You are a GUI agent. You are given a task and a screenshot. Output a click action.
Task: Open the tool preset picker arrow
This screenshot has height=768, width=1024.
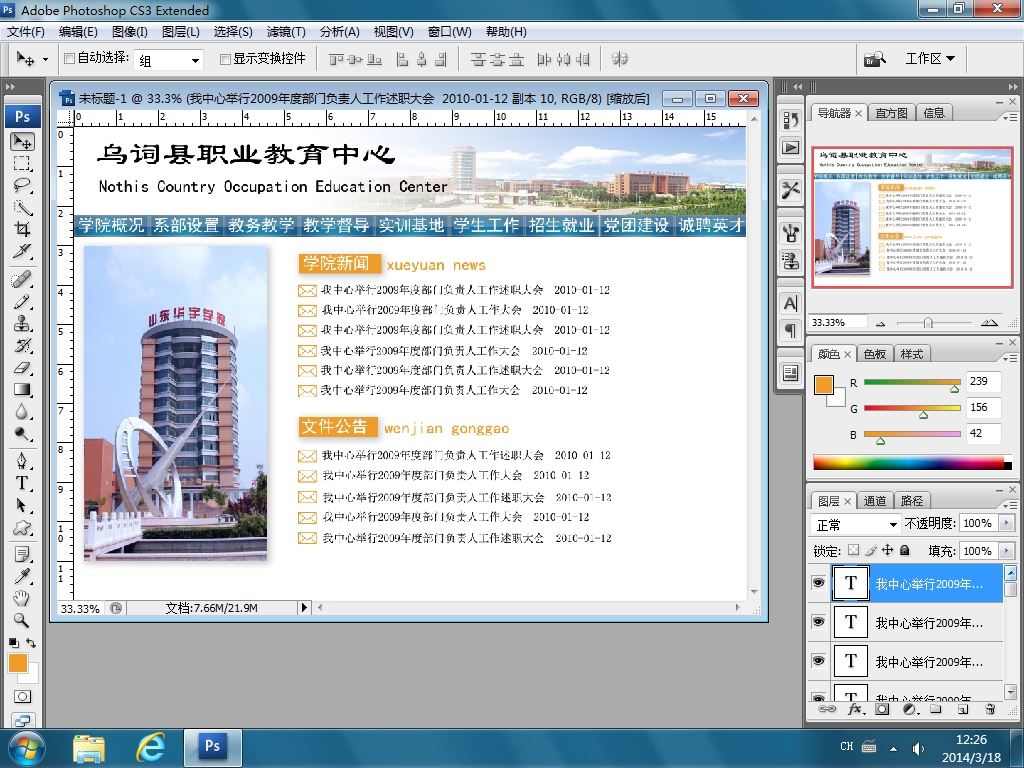(x=45, y=59)
